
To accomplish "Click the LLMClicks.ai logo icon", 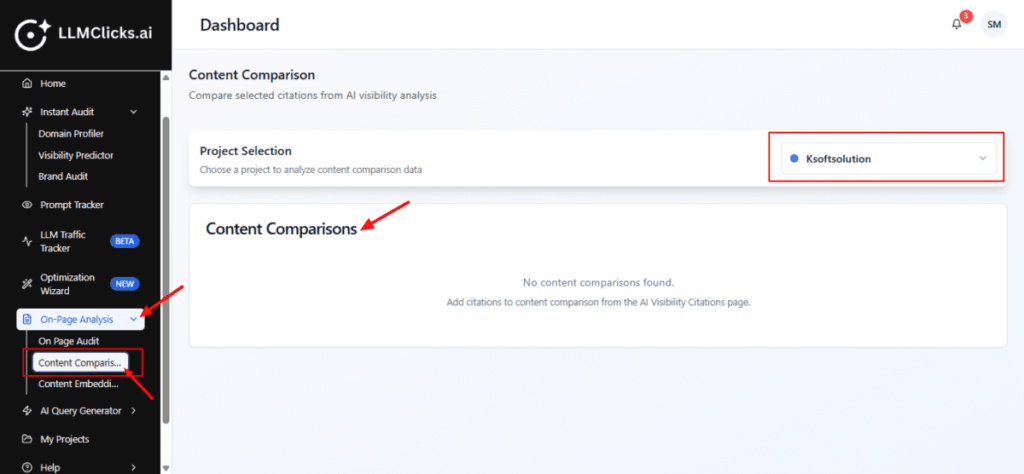I will coord(33,33).
